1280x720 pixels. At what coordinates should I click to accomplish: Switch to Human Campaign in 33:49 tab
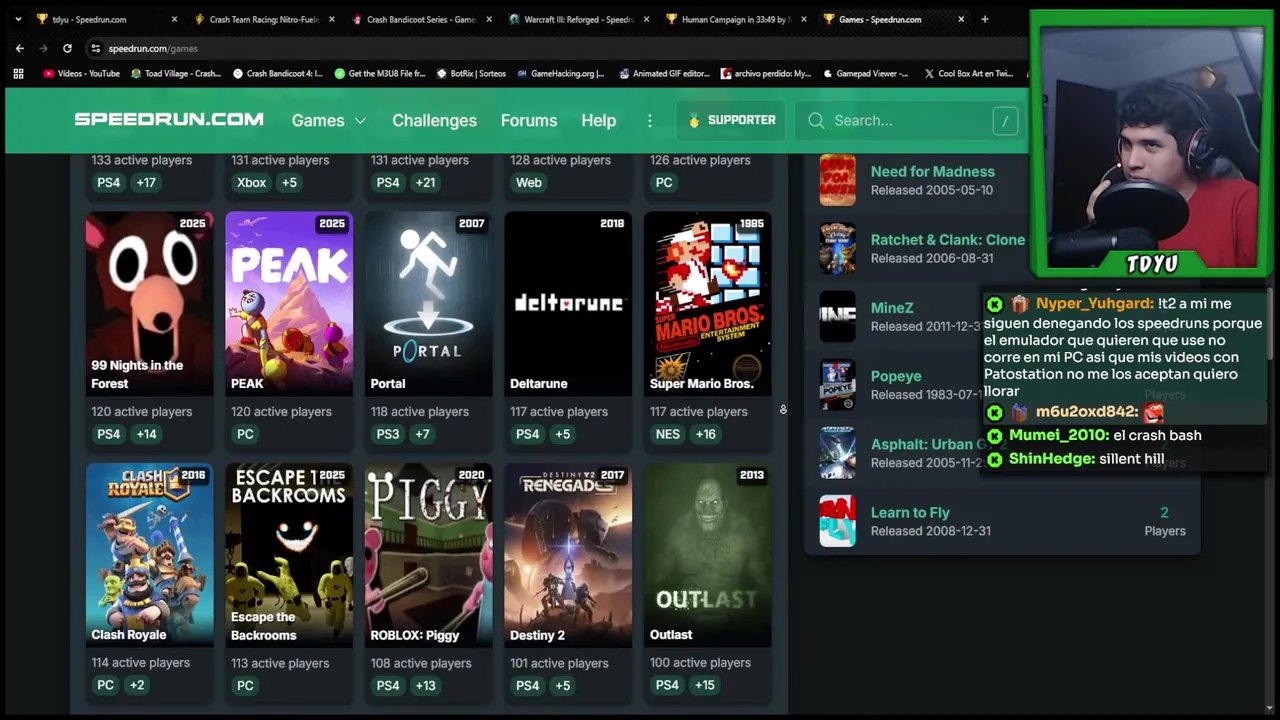[x=736, y=19]
